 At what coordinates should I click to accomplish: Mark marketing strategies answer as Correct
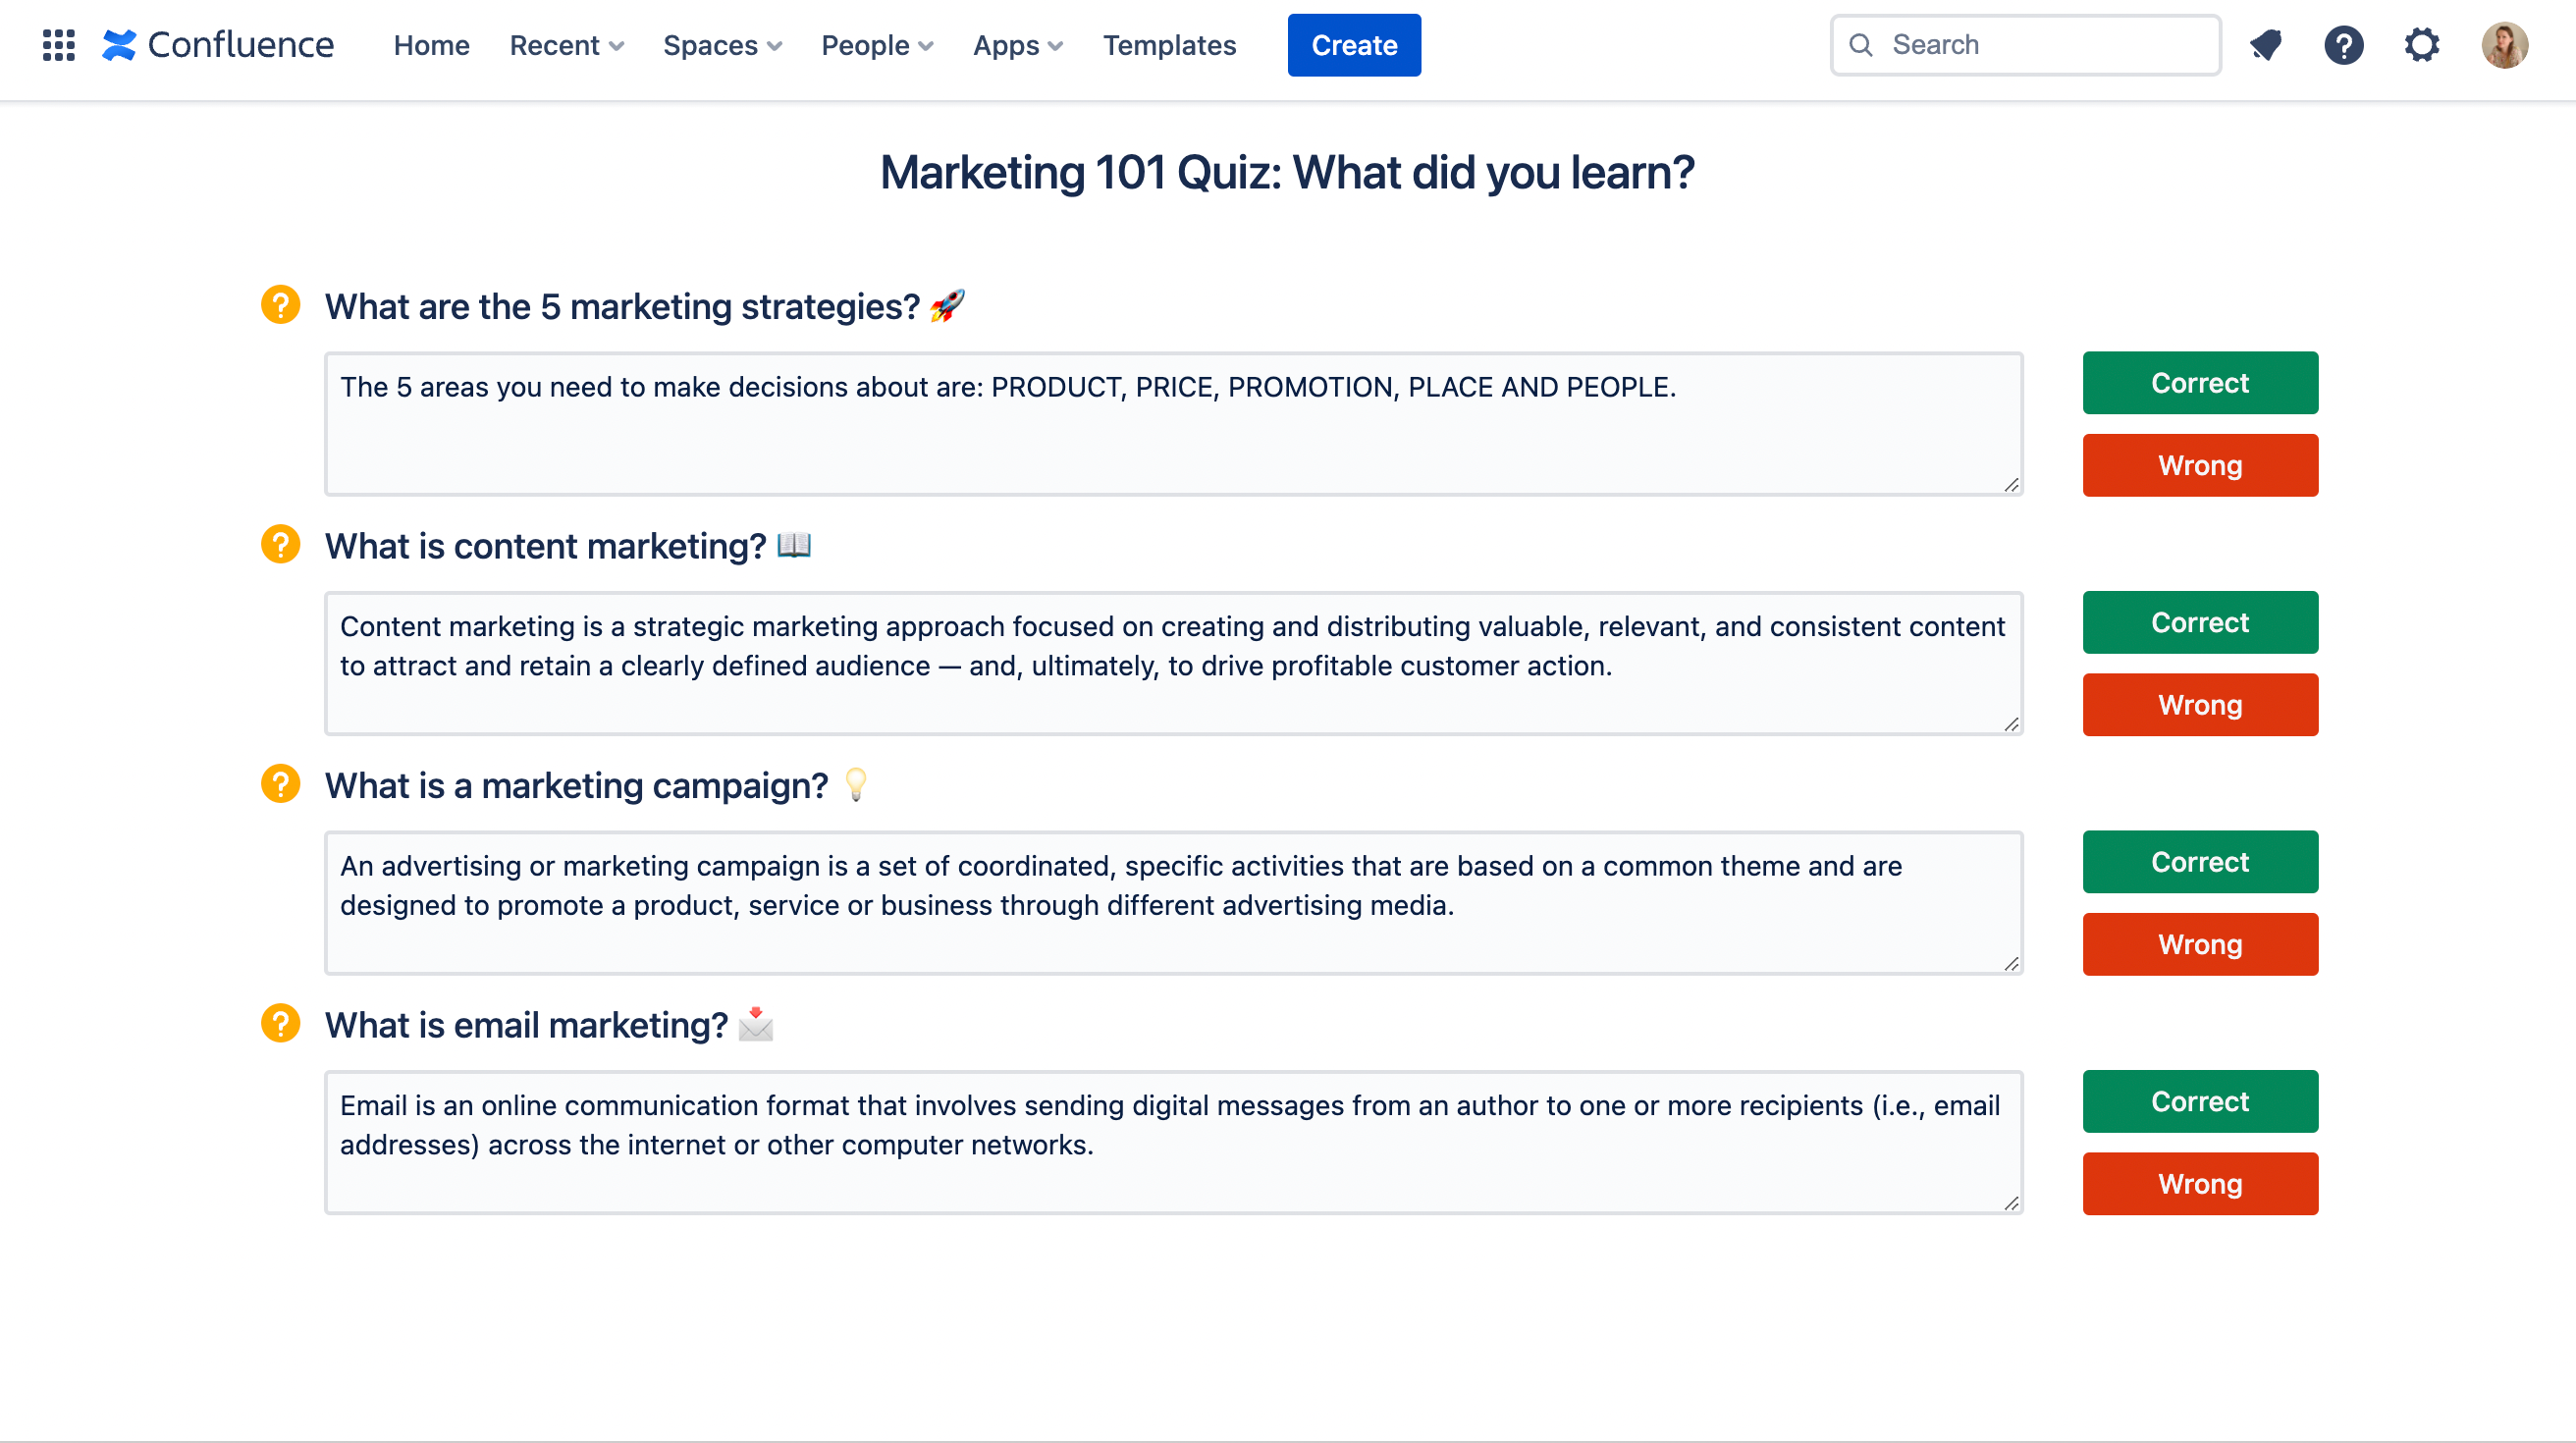(x=2200, y=383)
